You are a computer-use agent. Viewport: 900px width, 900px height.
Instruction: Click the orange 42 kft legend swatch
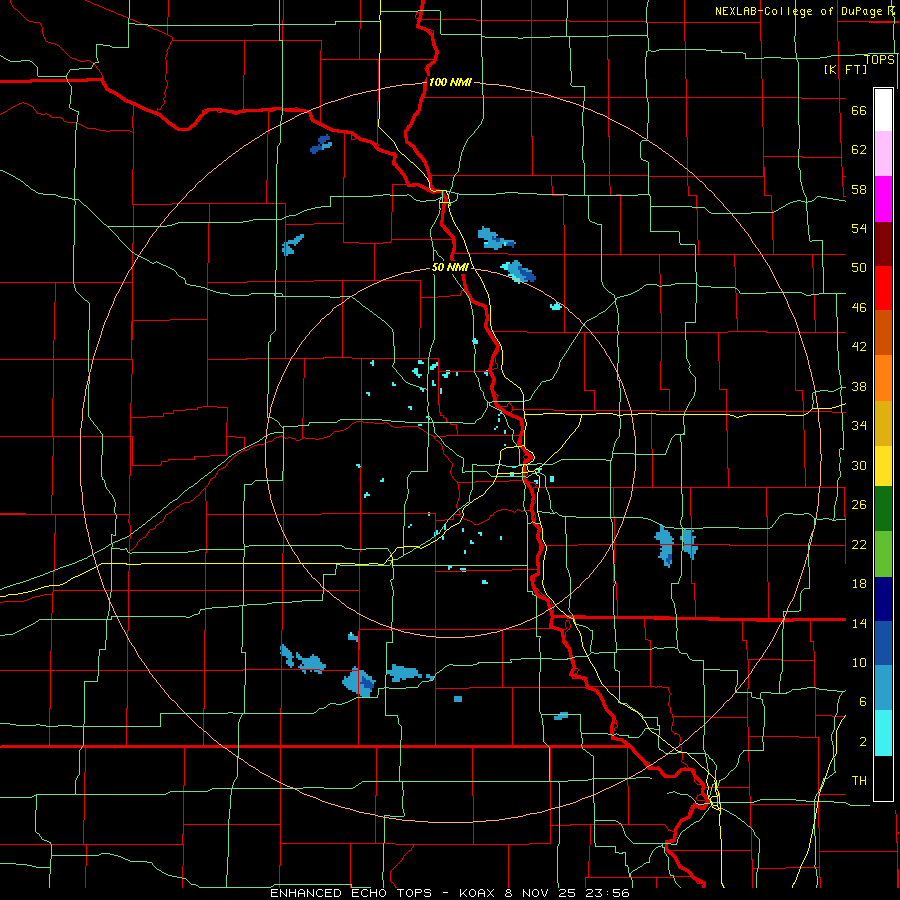click(x=883, y=378)
